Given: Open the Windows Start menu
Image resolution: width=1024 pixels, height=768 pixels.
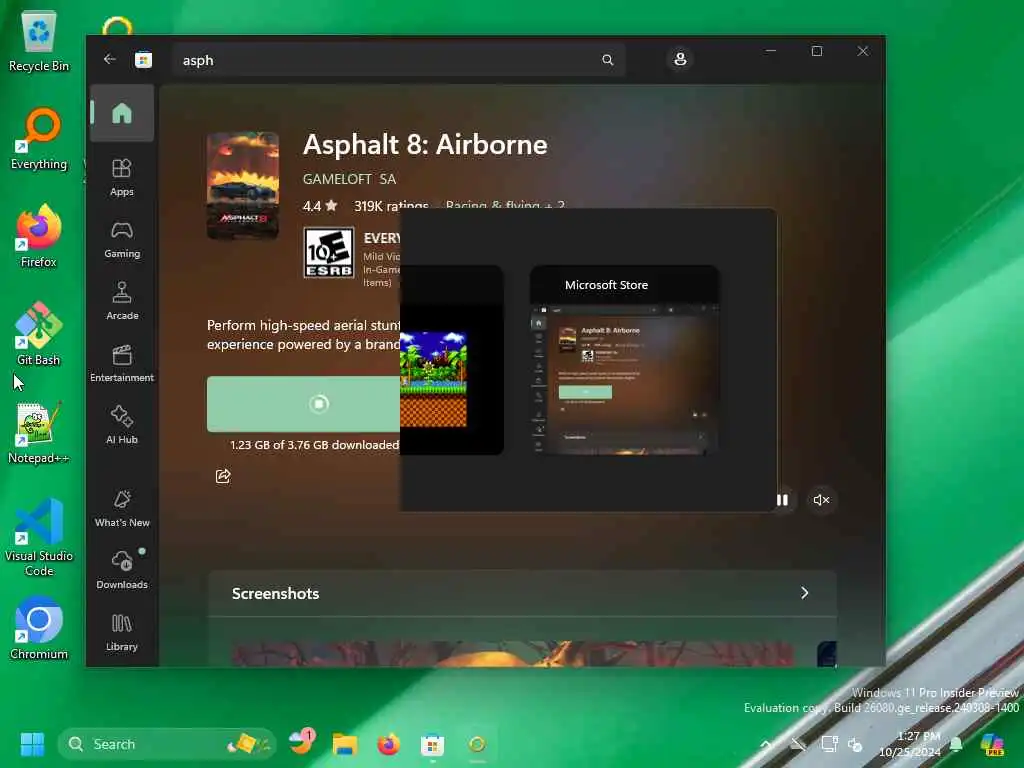Looking at the screenshot, I should click(32, 744).
